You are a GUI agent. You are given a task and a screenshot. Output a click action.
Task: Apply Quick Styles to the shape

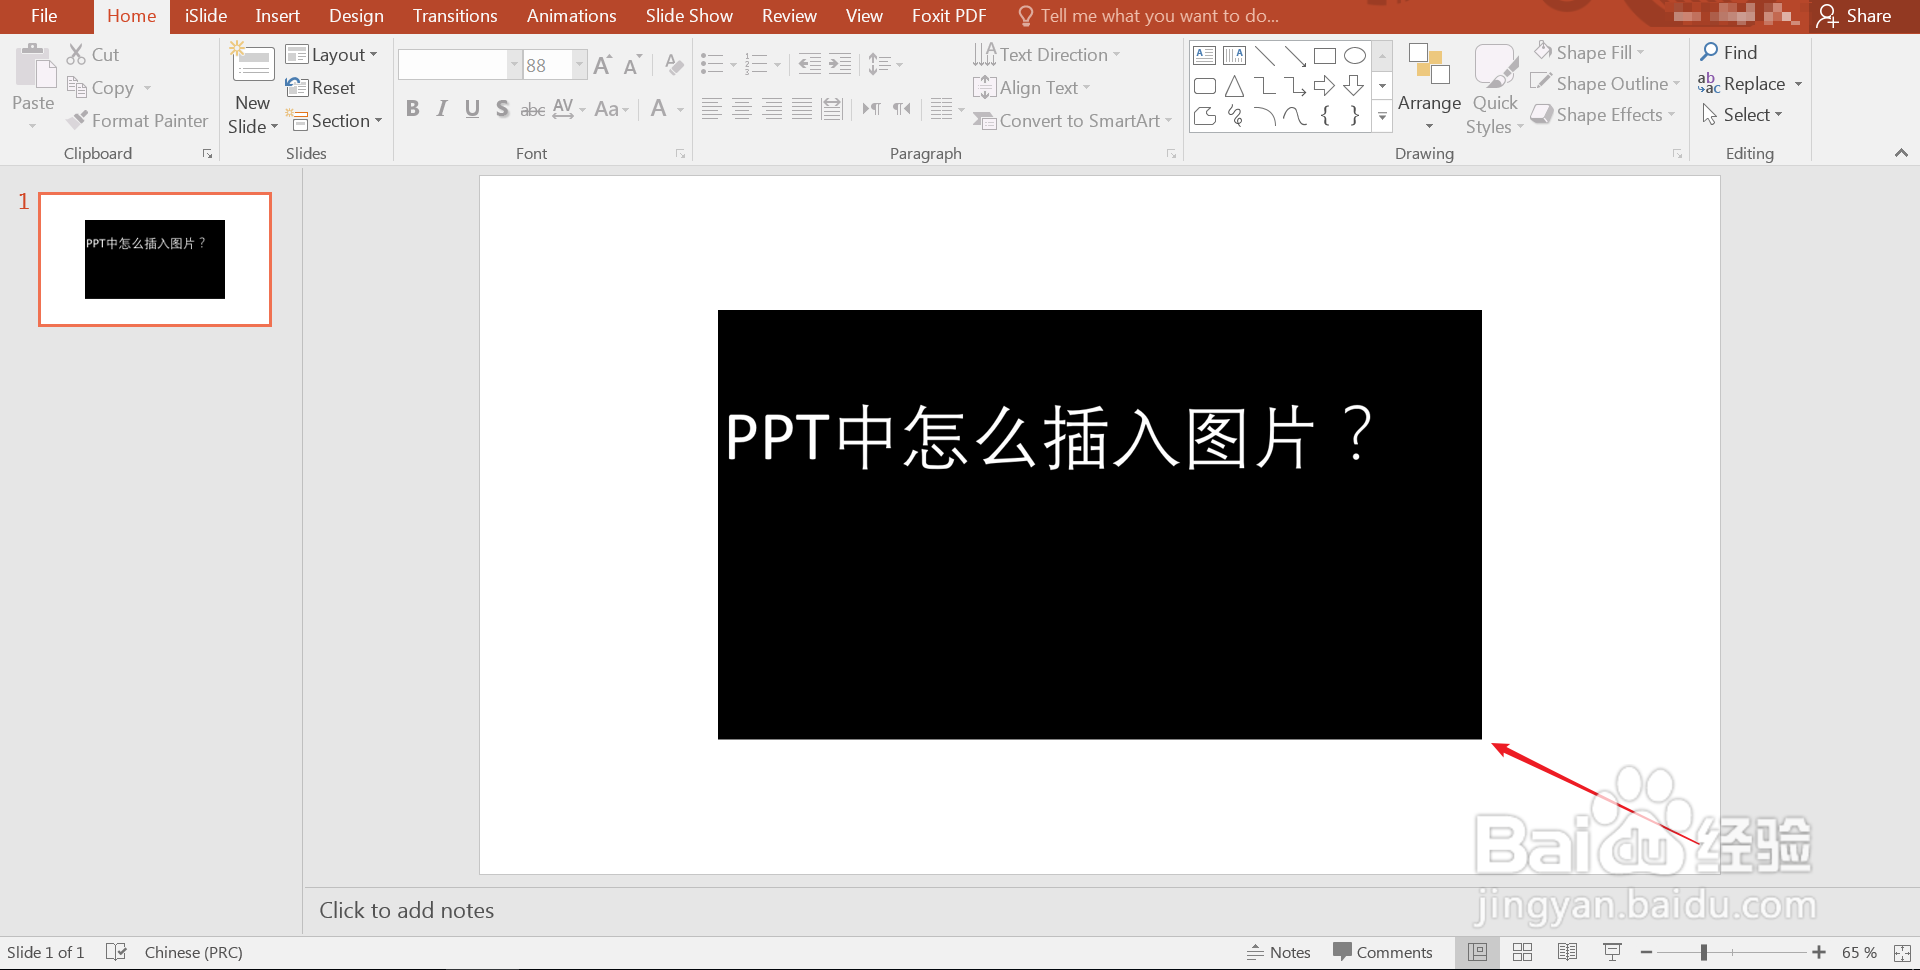point(1494,88)
